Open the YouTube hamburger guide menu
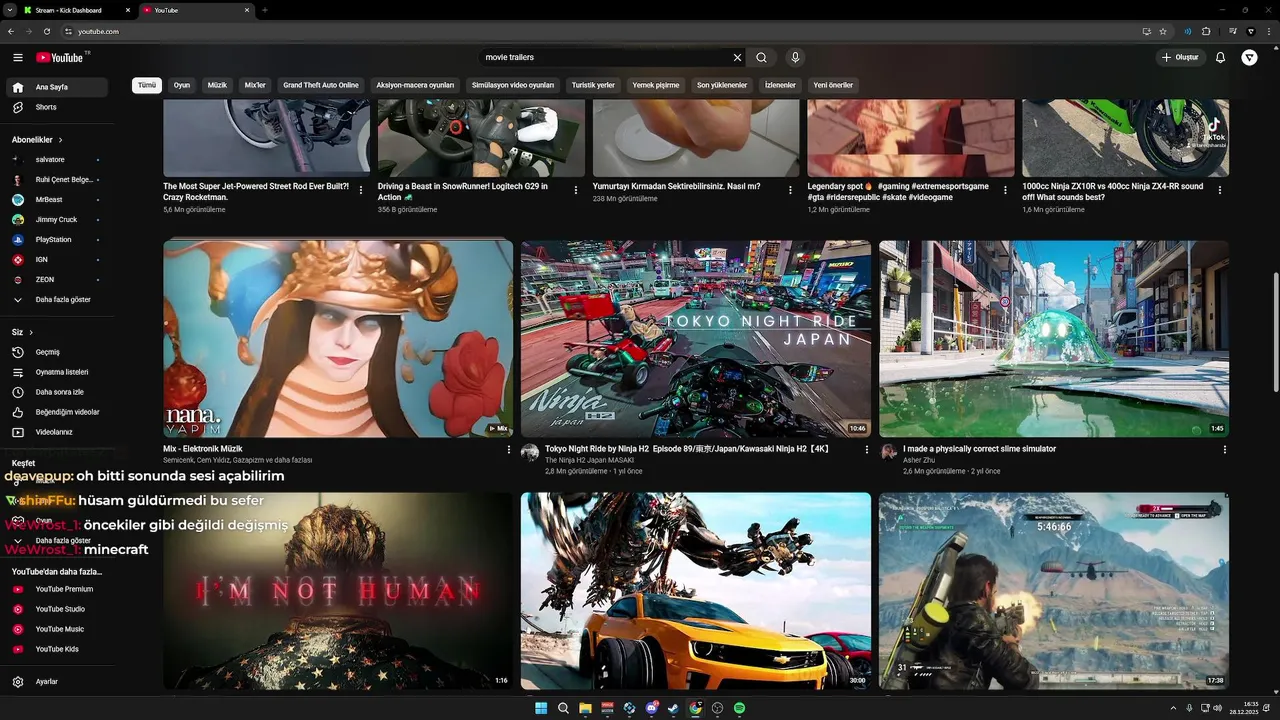This screenshot has height=720, width=1280. click(17, 58)
